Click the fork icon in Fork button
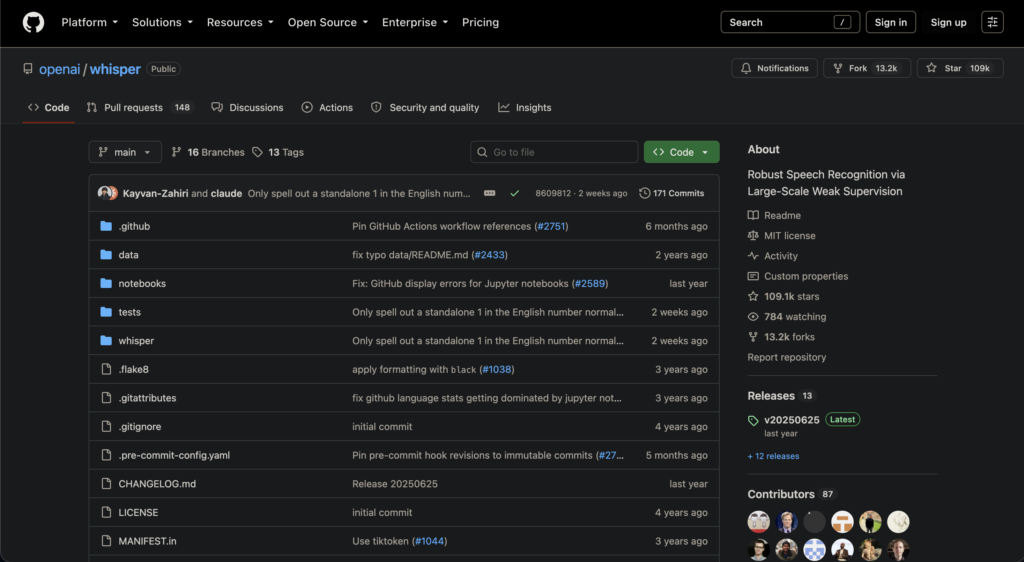Viewport: 1024px width, 562px height. pos(838,68)
